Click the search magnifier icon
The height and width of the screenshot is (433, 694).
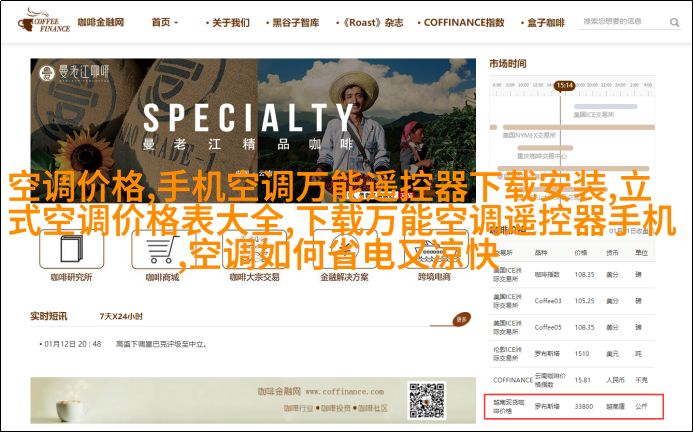pos(674,22)
